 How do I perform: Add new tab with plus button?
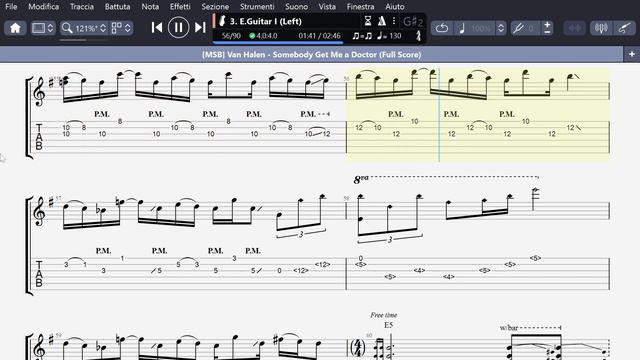tap(632, 54)
